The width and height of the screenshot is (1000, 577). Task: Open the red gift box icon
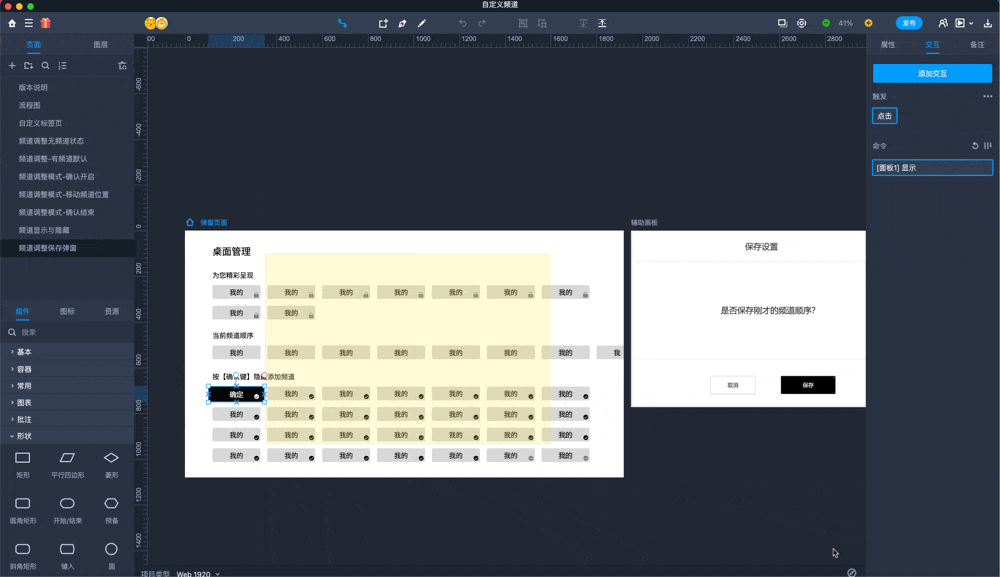click(x=45, y=23)
